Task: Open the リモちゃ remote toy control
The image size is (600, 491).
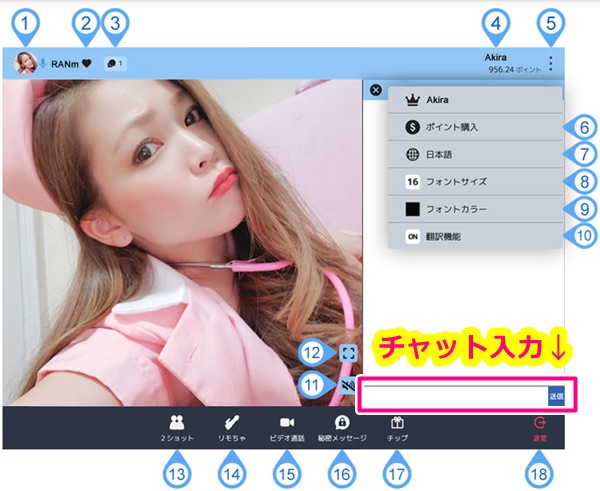Action: pos(232,428)
